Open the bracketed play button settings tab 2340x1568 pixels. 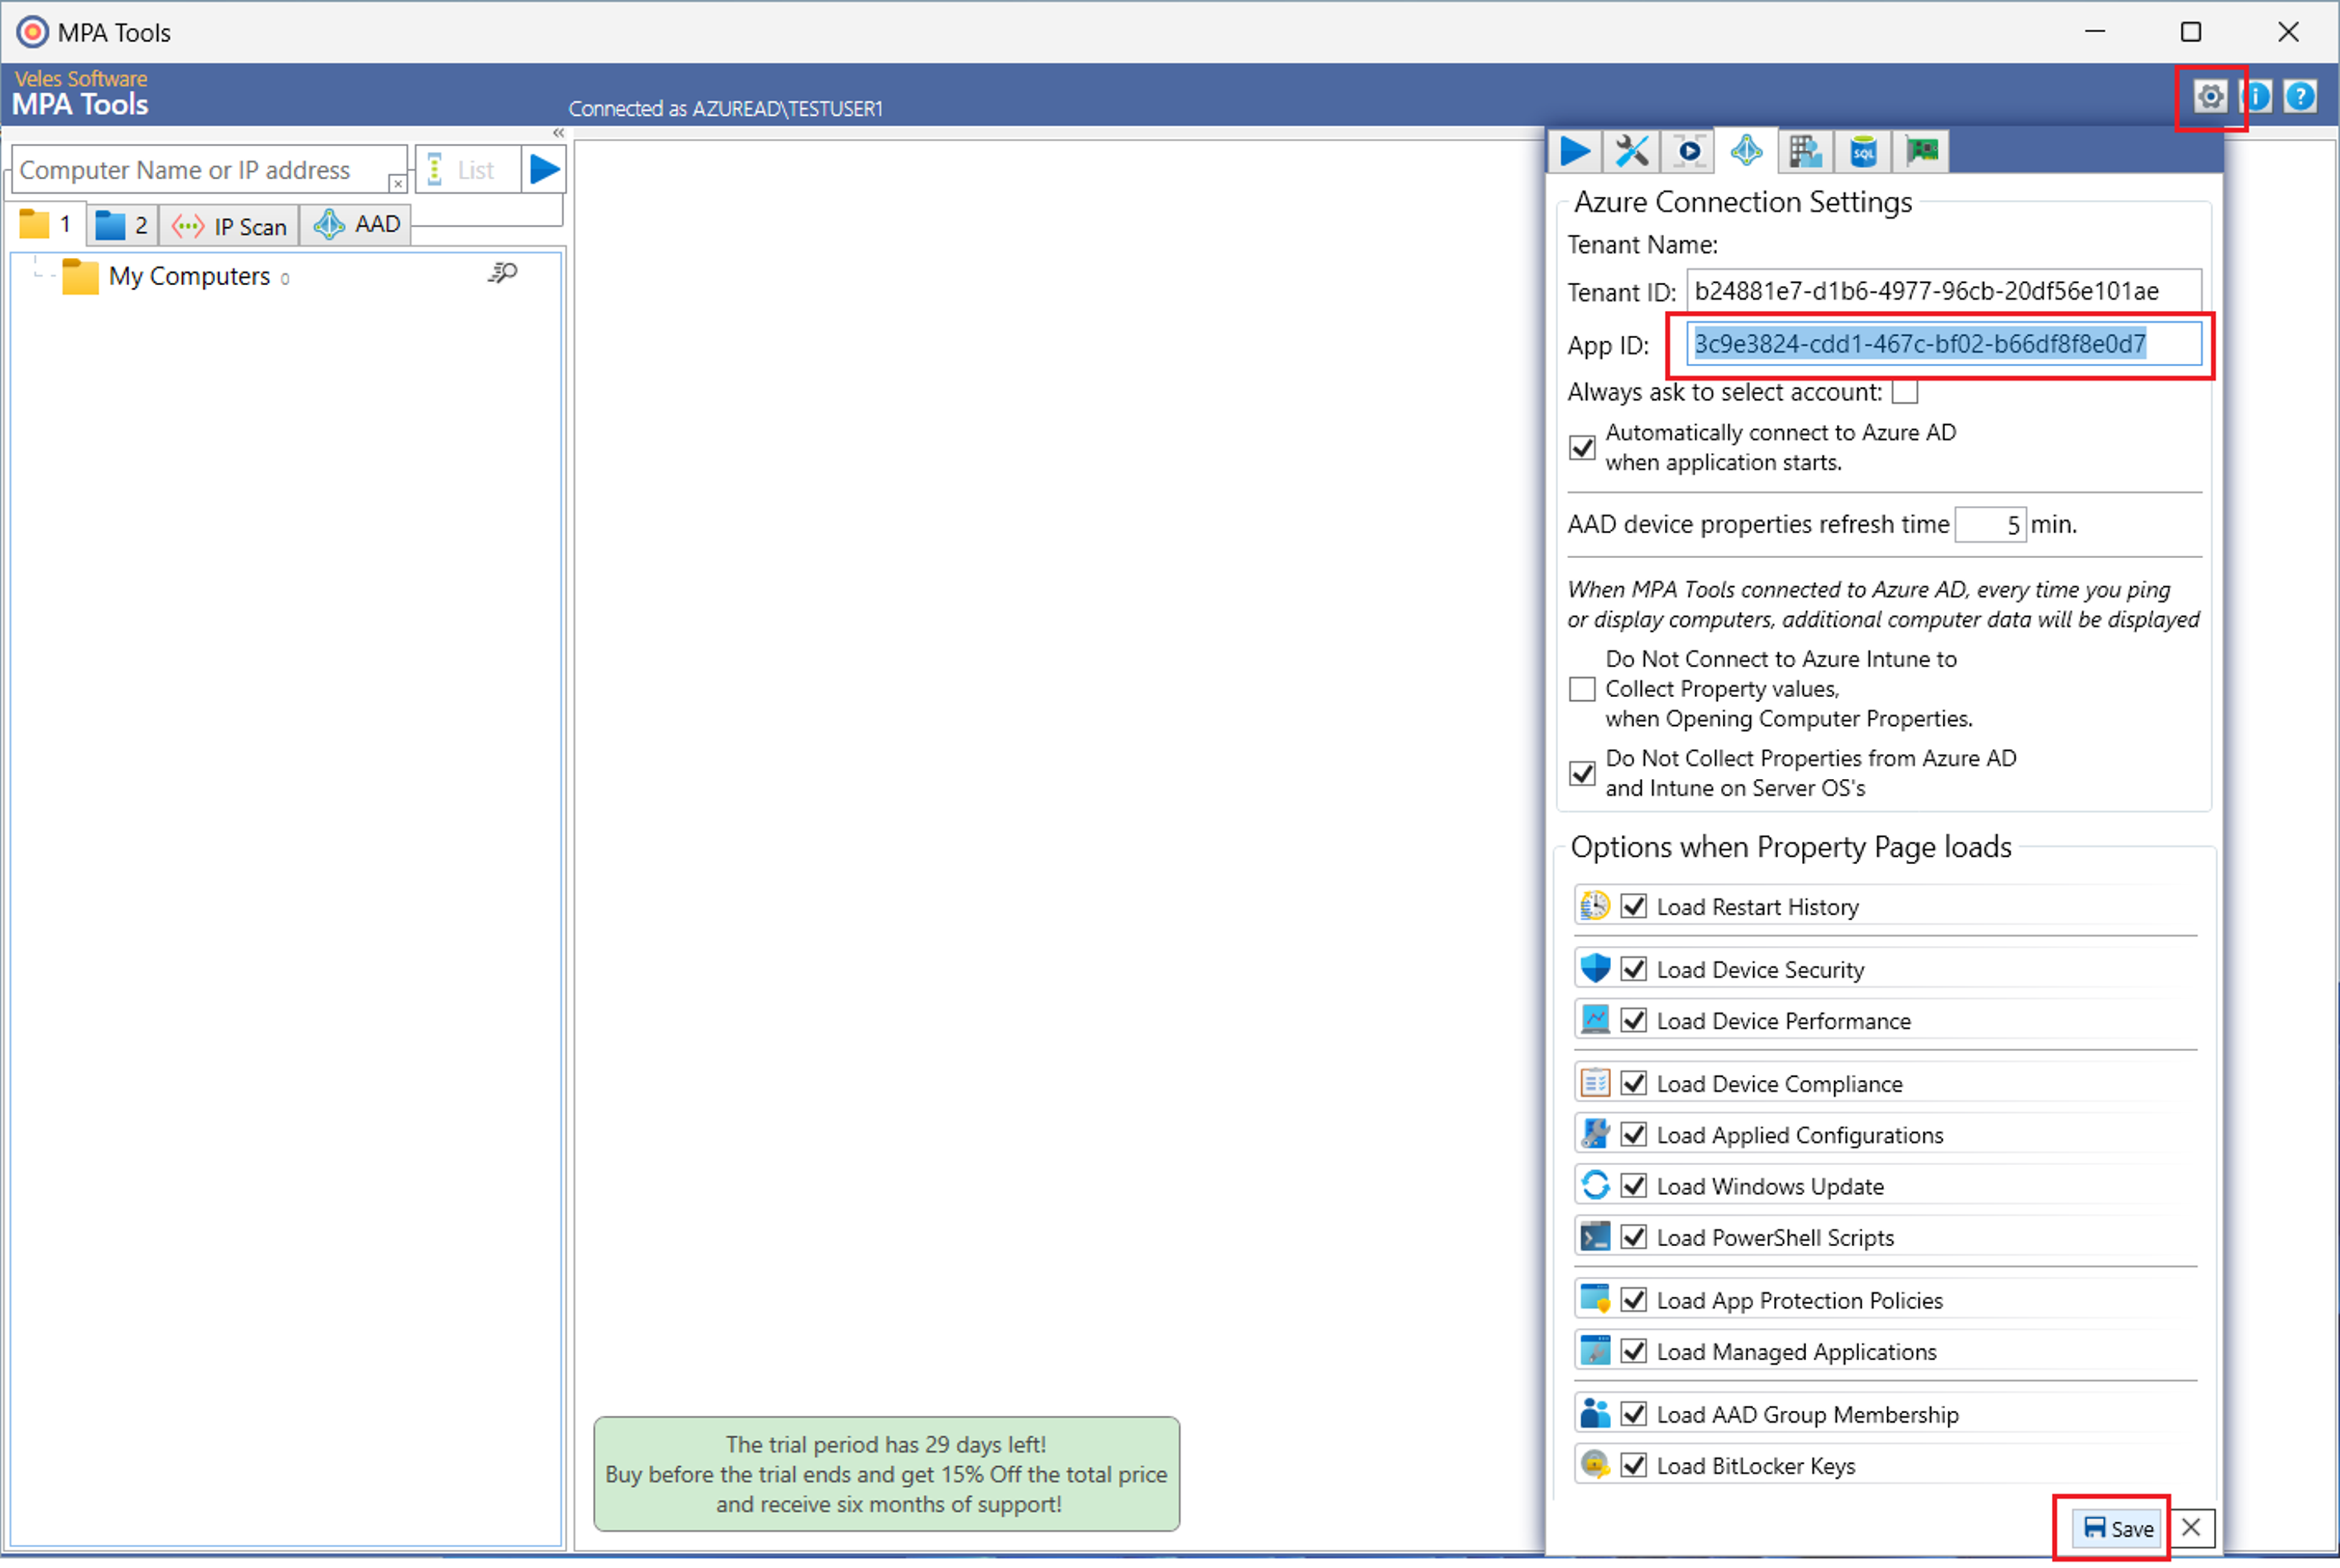pos(1689,151)
